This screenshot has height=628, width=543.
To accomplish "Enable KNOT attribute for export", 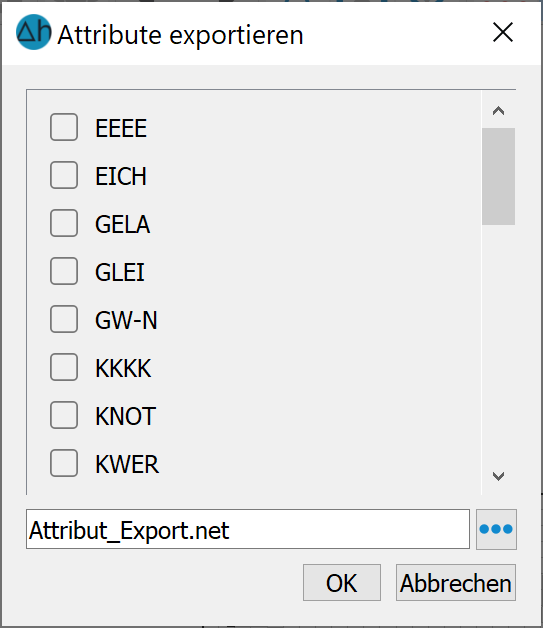I will click(x=64, y=415).
